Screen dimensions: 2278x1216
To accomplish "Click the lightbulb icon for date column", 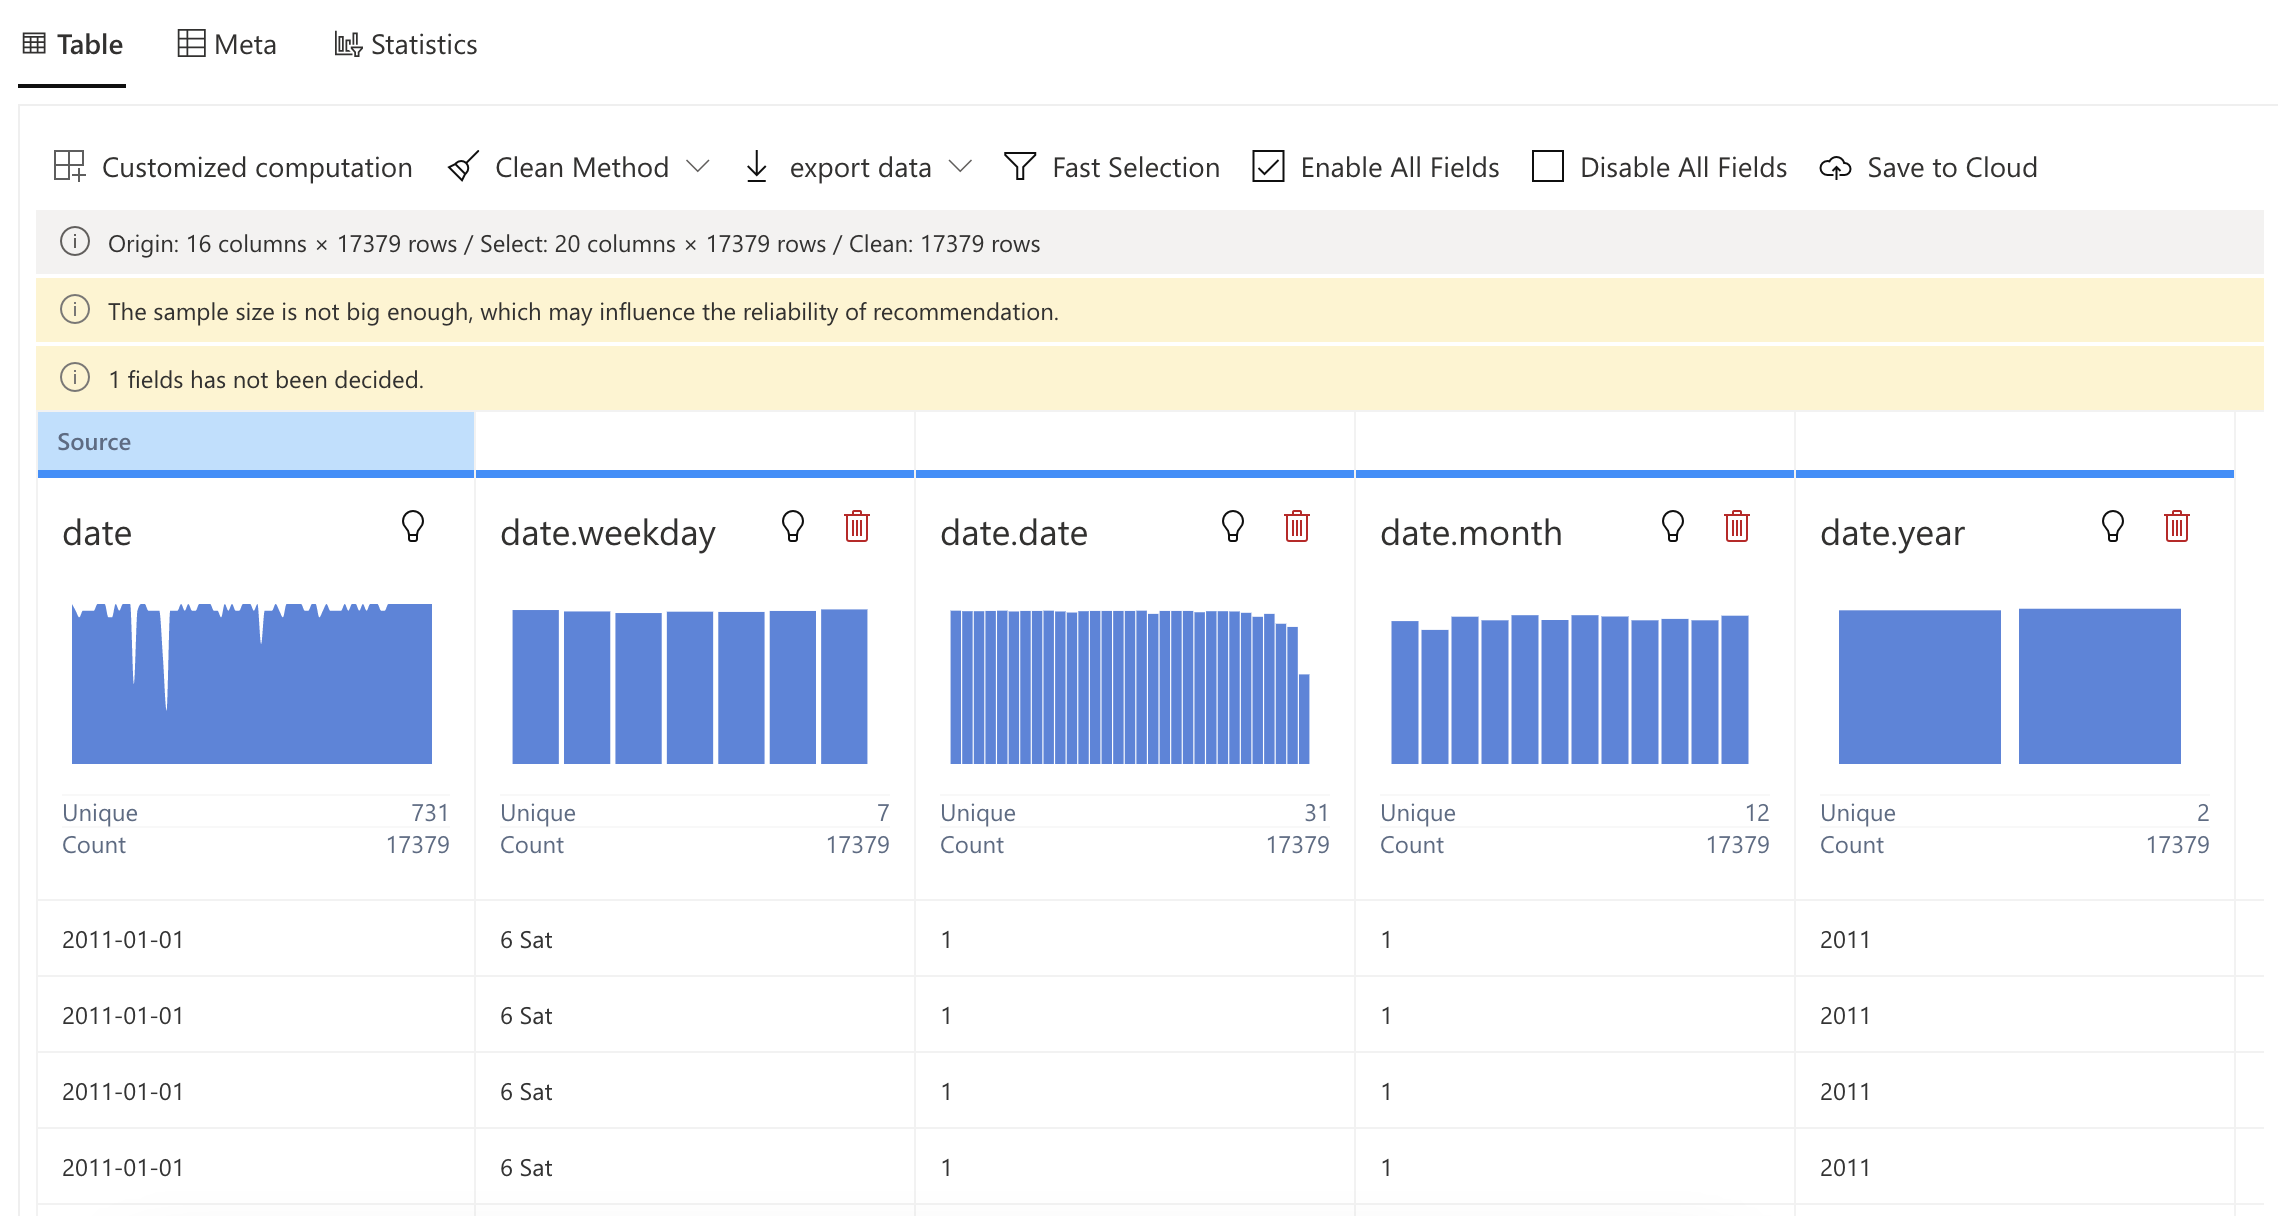I will pos(413,526).
